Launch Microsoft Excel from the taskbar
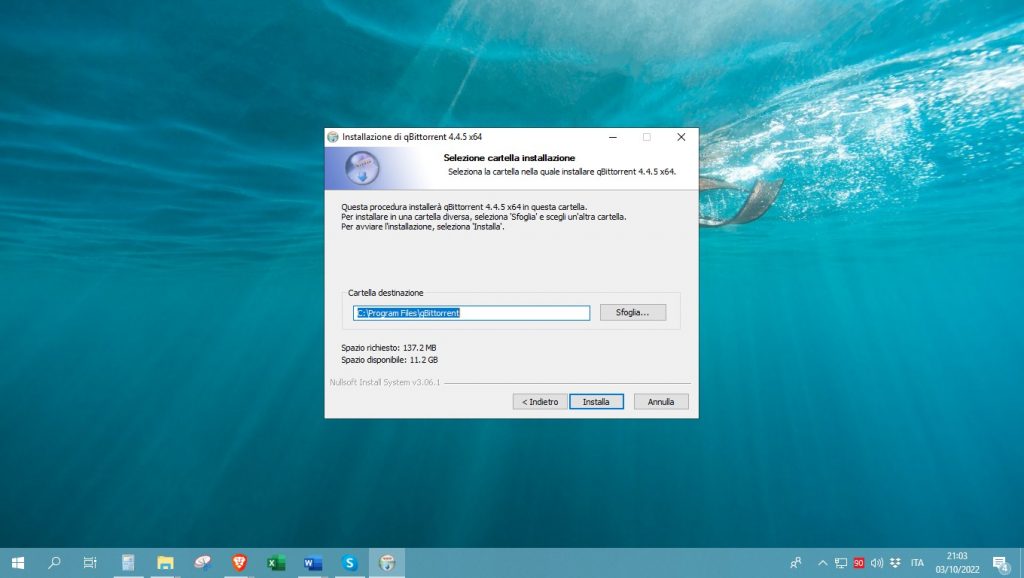 pos(275,563)
